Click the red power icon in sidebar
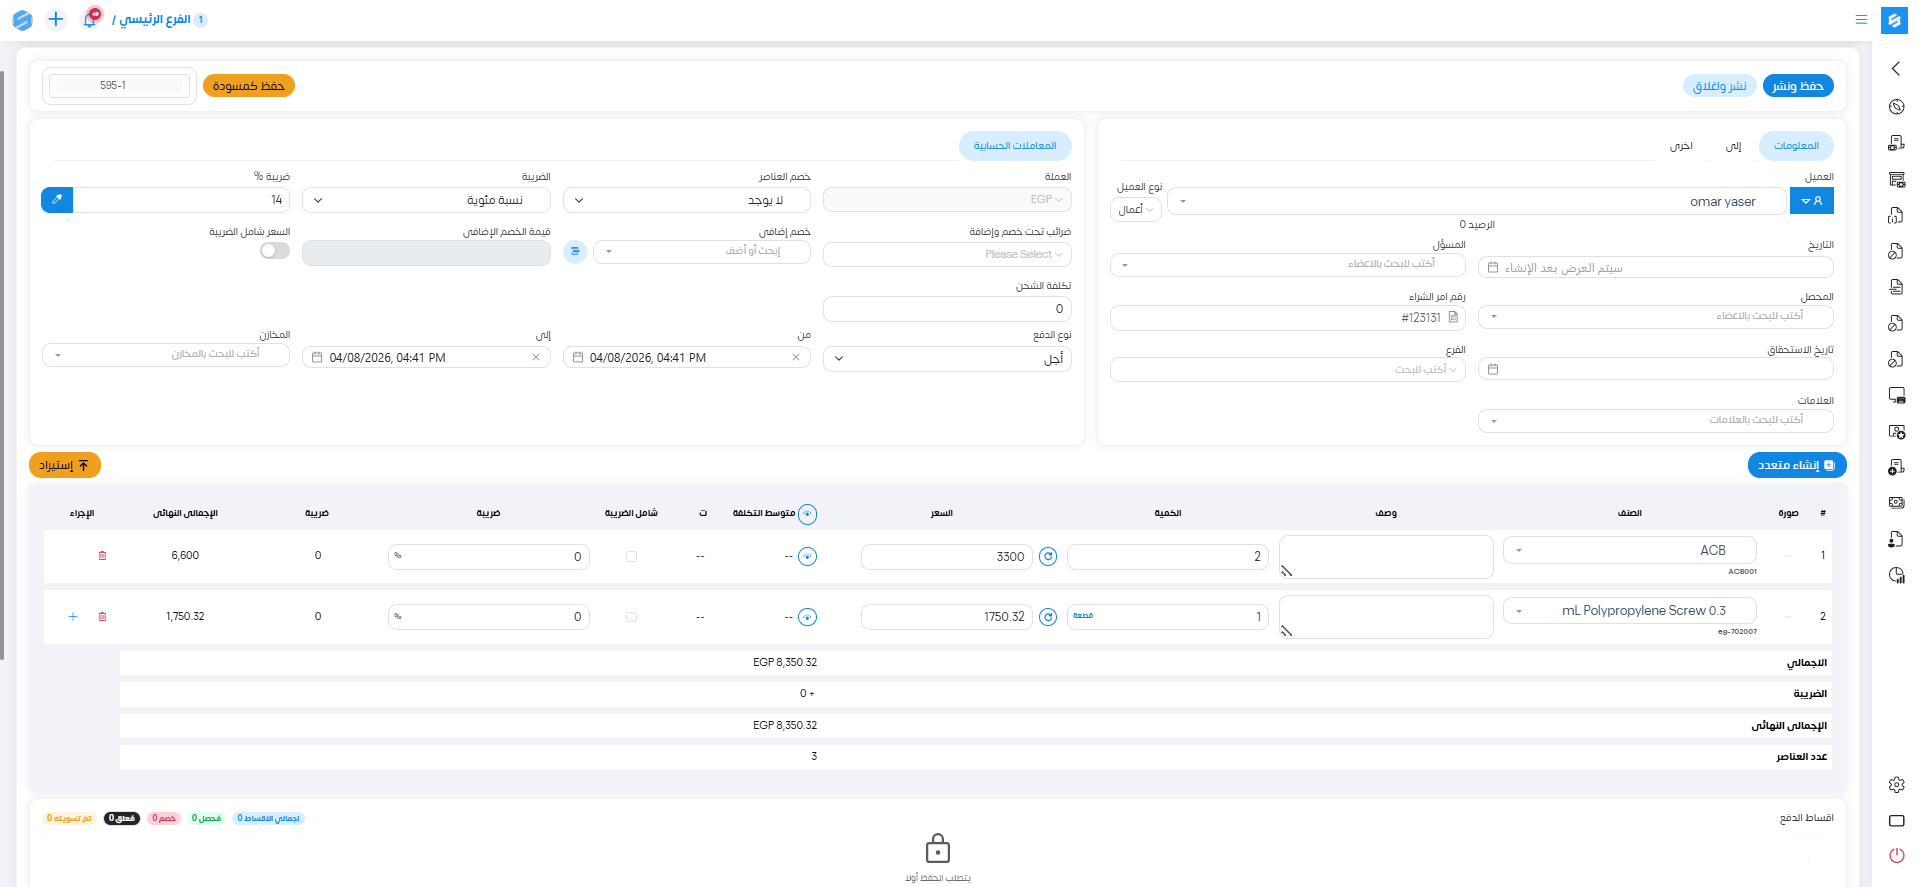This screenshot has width=1919, height=887. click(1896, 855)
